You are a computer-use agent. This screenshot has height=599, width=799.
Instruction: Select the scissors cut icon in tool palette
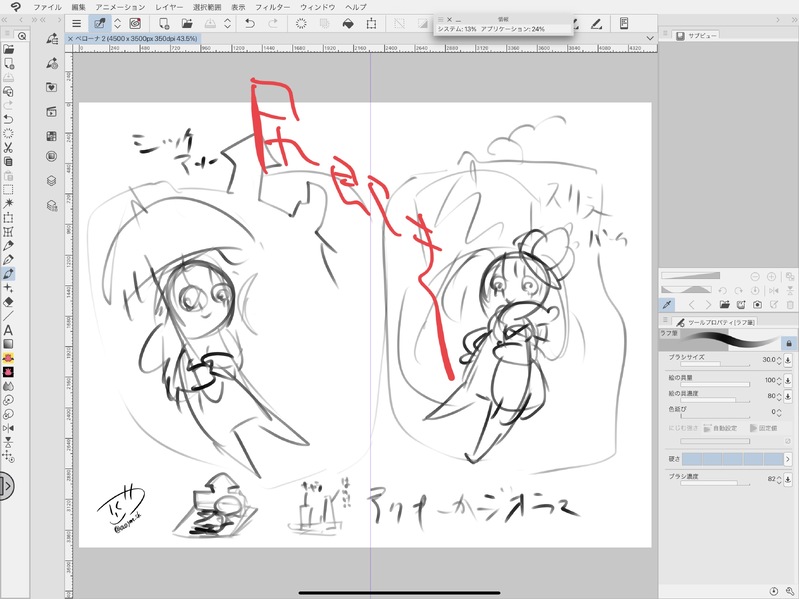[8, 148]
